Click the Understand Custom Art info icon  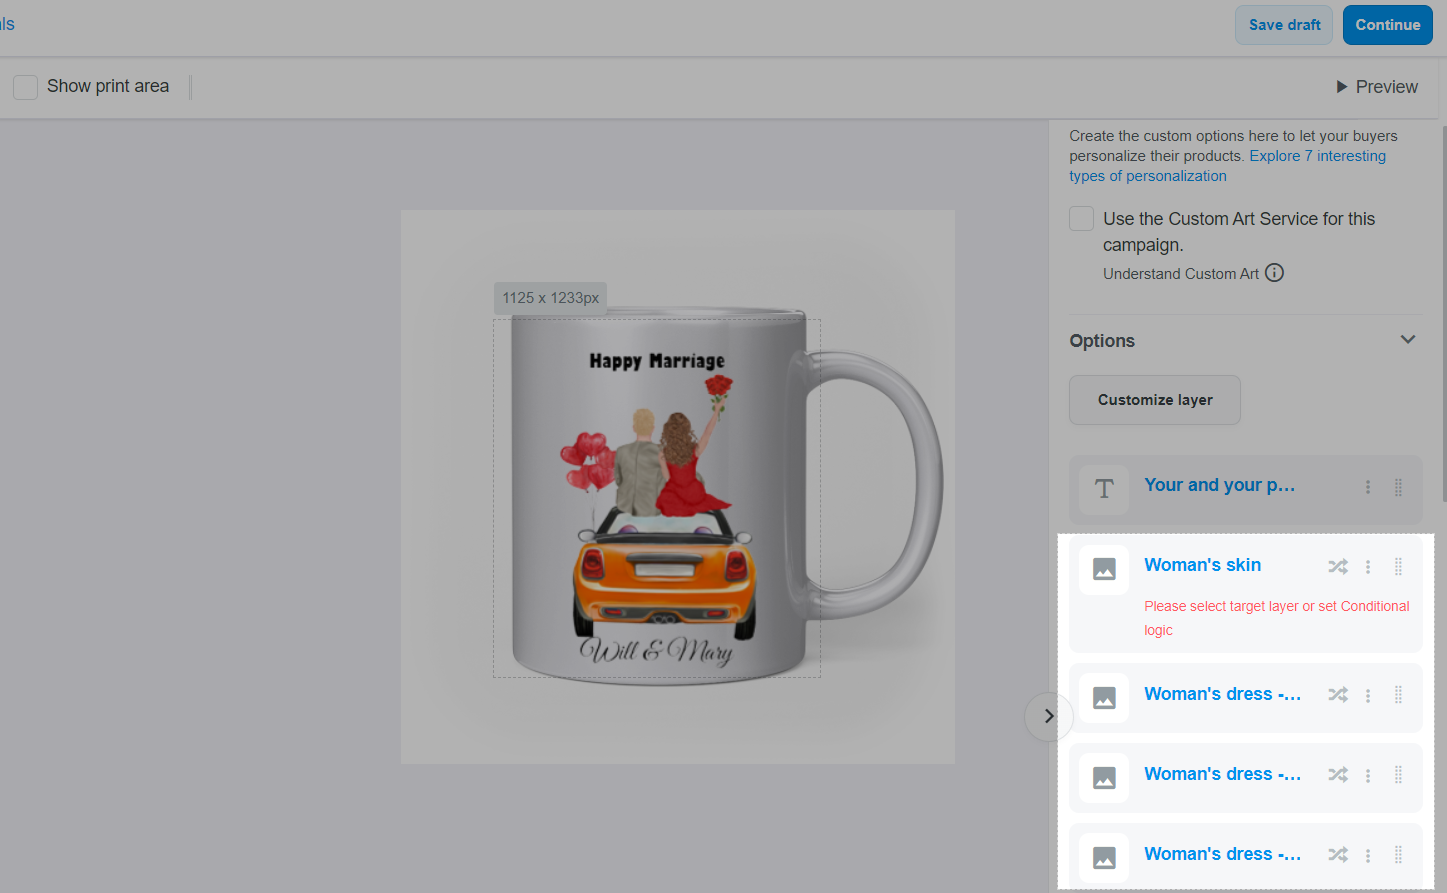click(x=1274, y=273)
